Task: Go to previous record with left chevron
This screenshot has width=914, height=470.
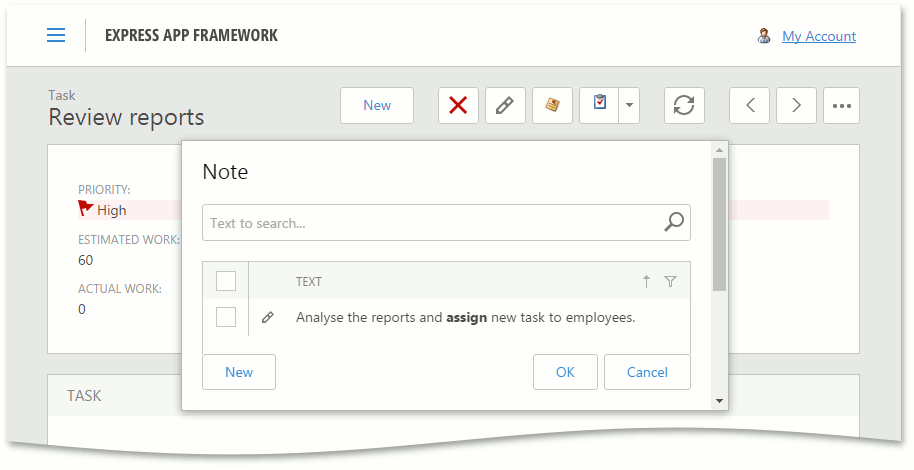Action: [x=749, y=105]
